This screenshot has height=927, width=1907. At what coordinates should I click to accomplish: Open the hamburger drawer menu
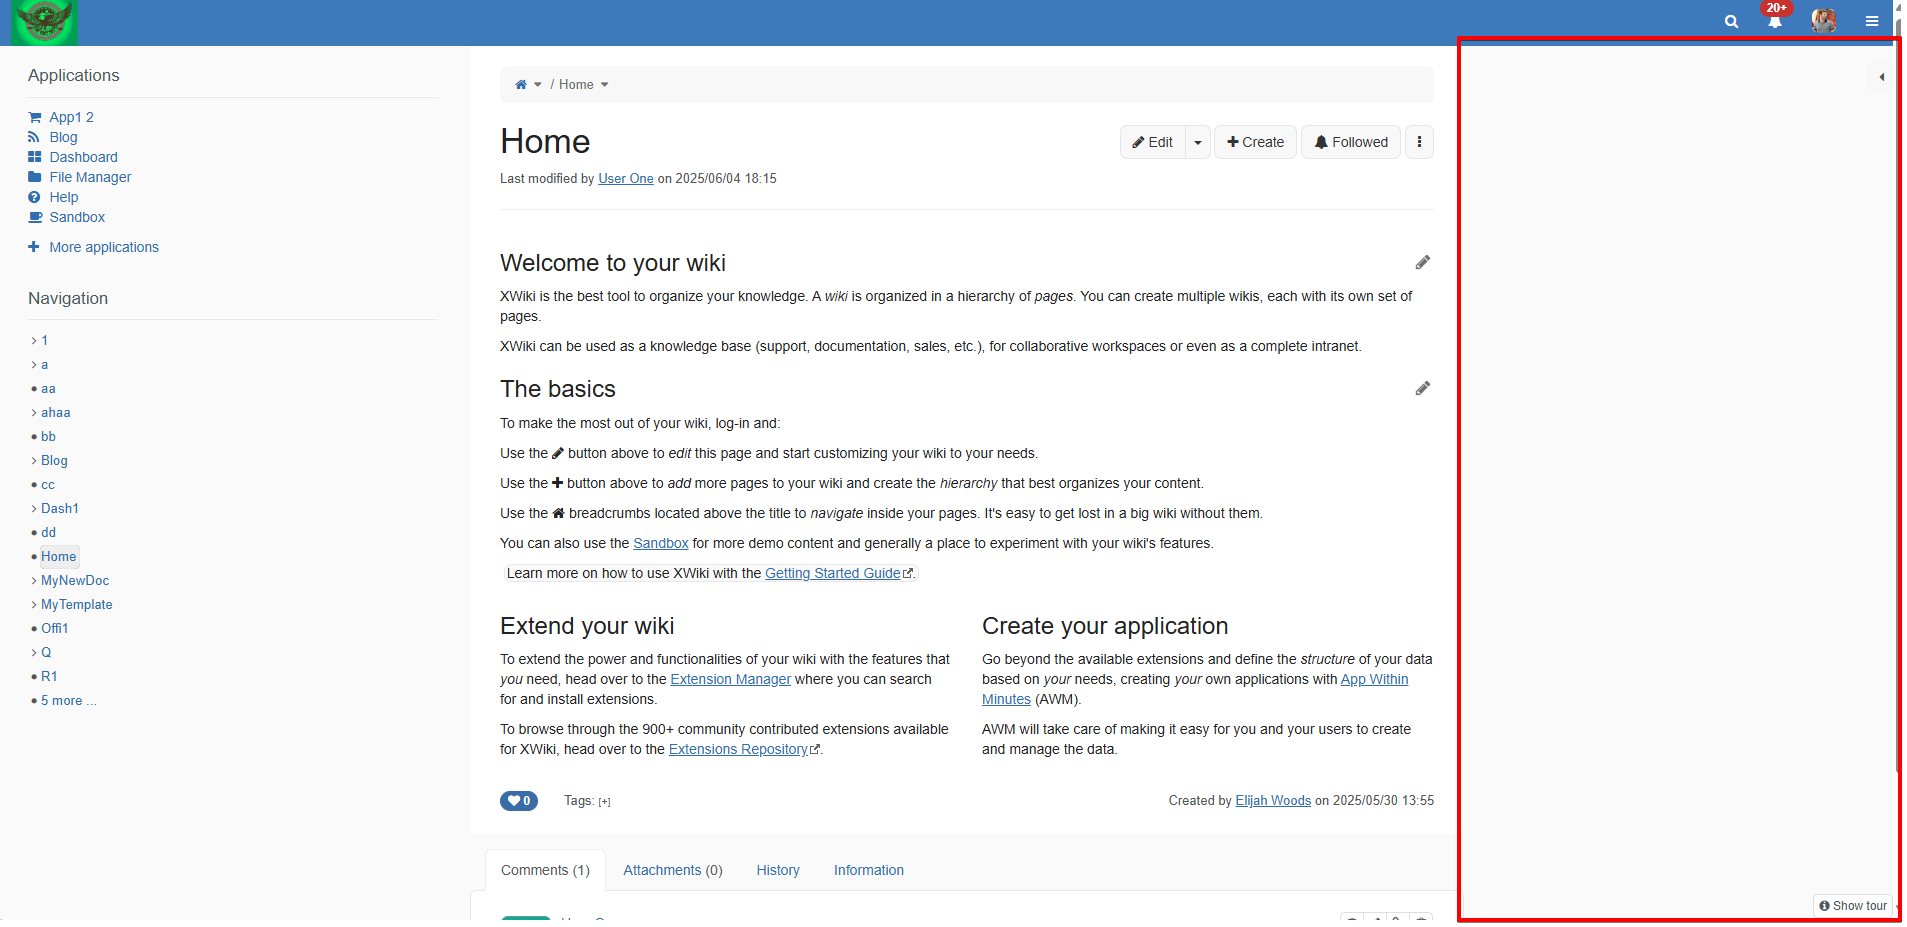click(1872, 21)
